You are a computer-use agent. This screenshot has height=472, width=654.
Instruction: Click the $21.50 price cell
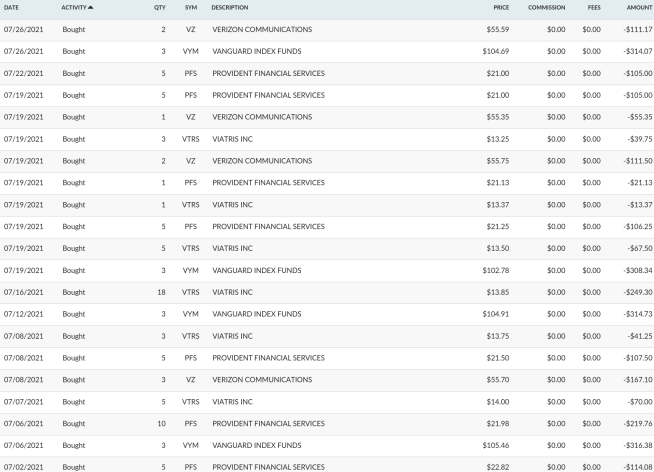click(x=498, y=358)
